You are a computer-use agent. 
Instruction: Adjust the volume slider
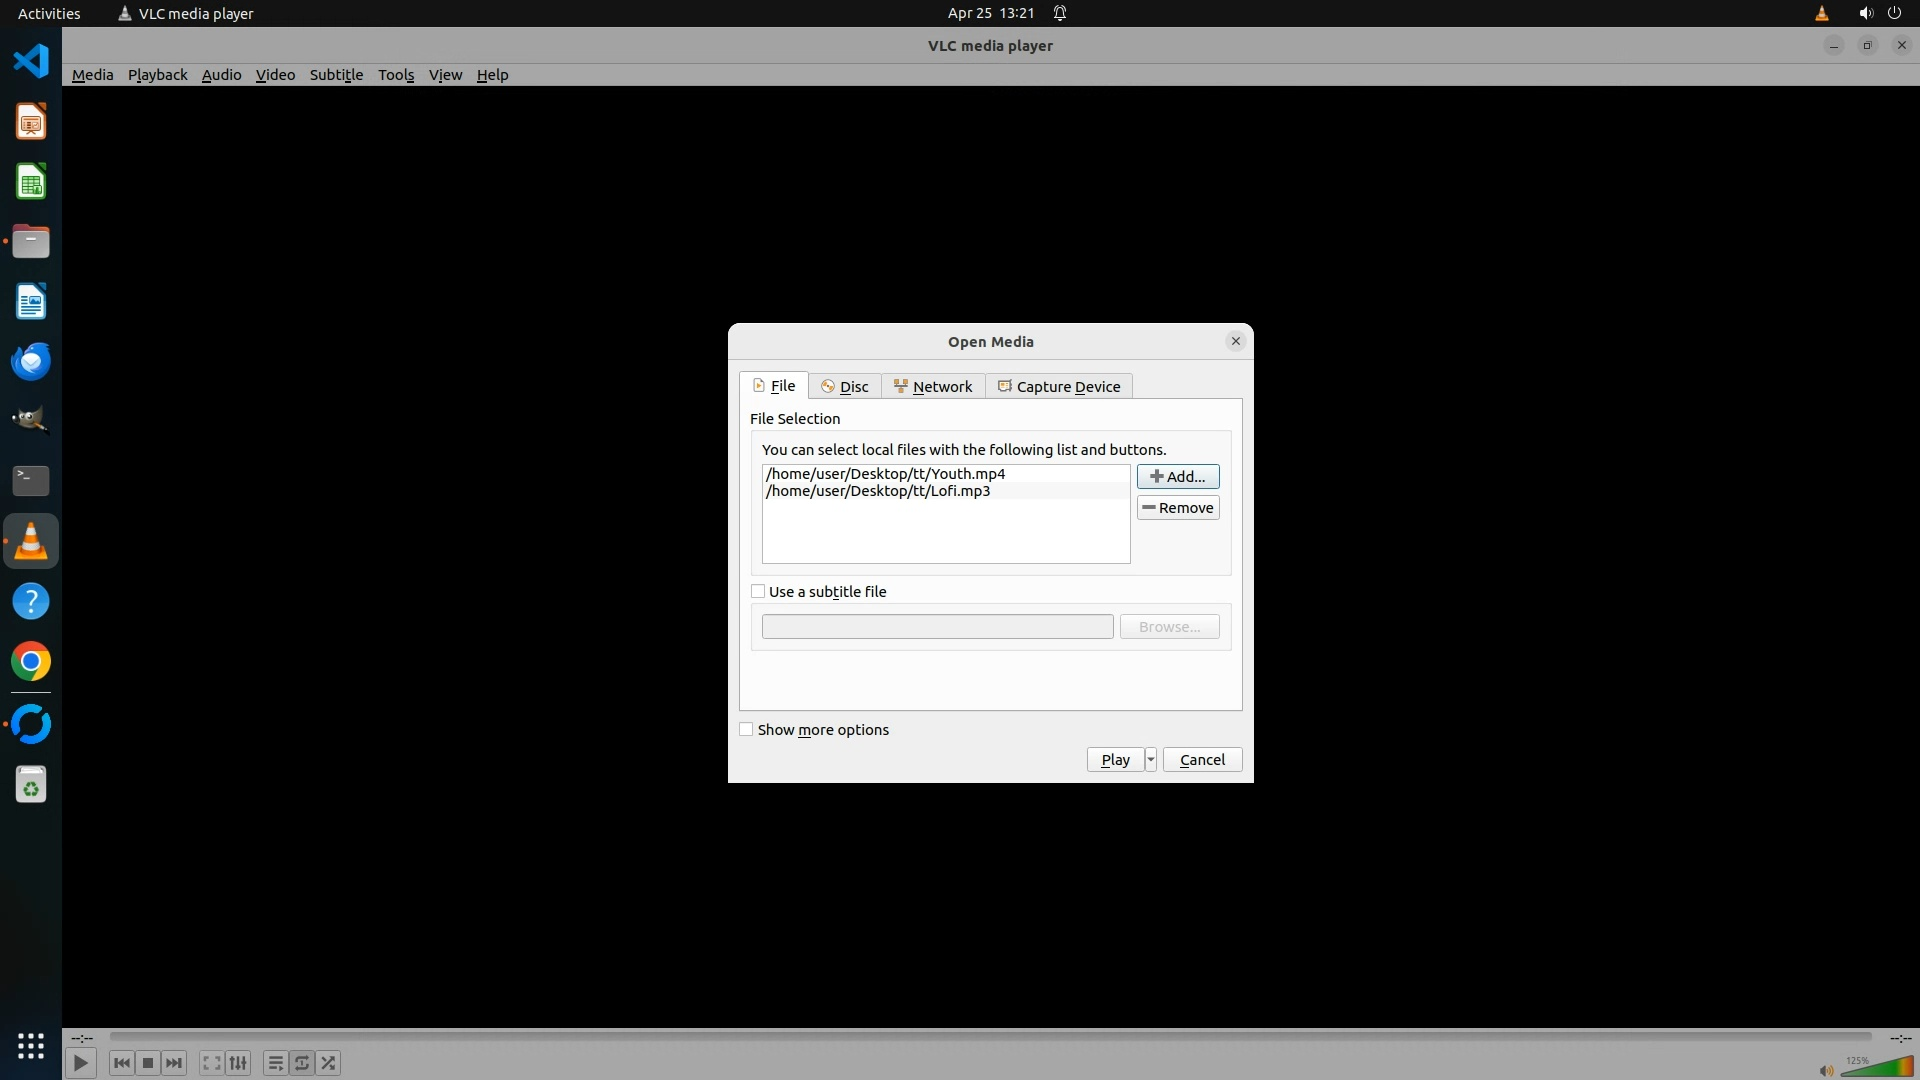[x=1877, y=1067]
